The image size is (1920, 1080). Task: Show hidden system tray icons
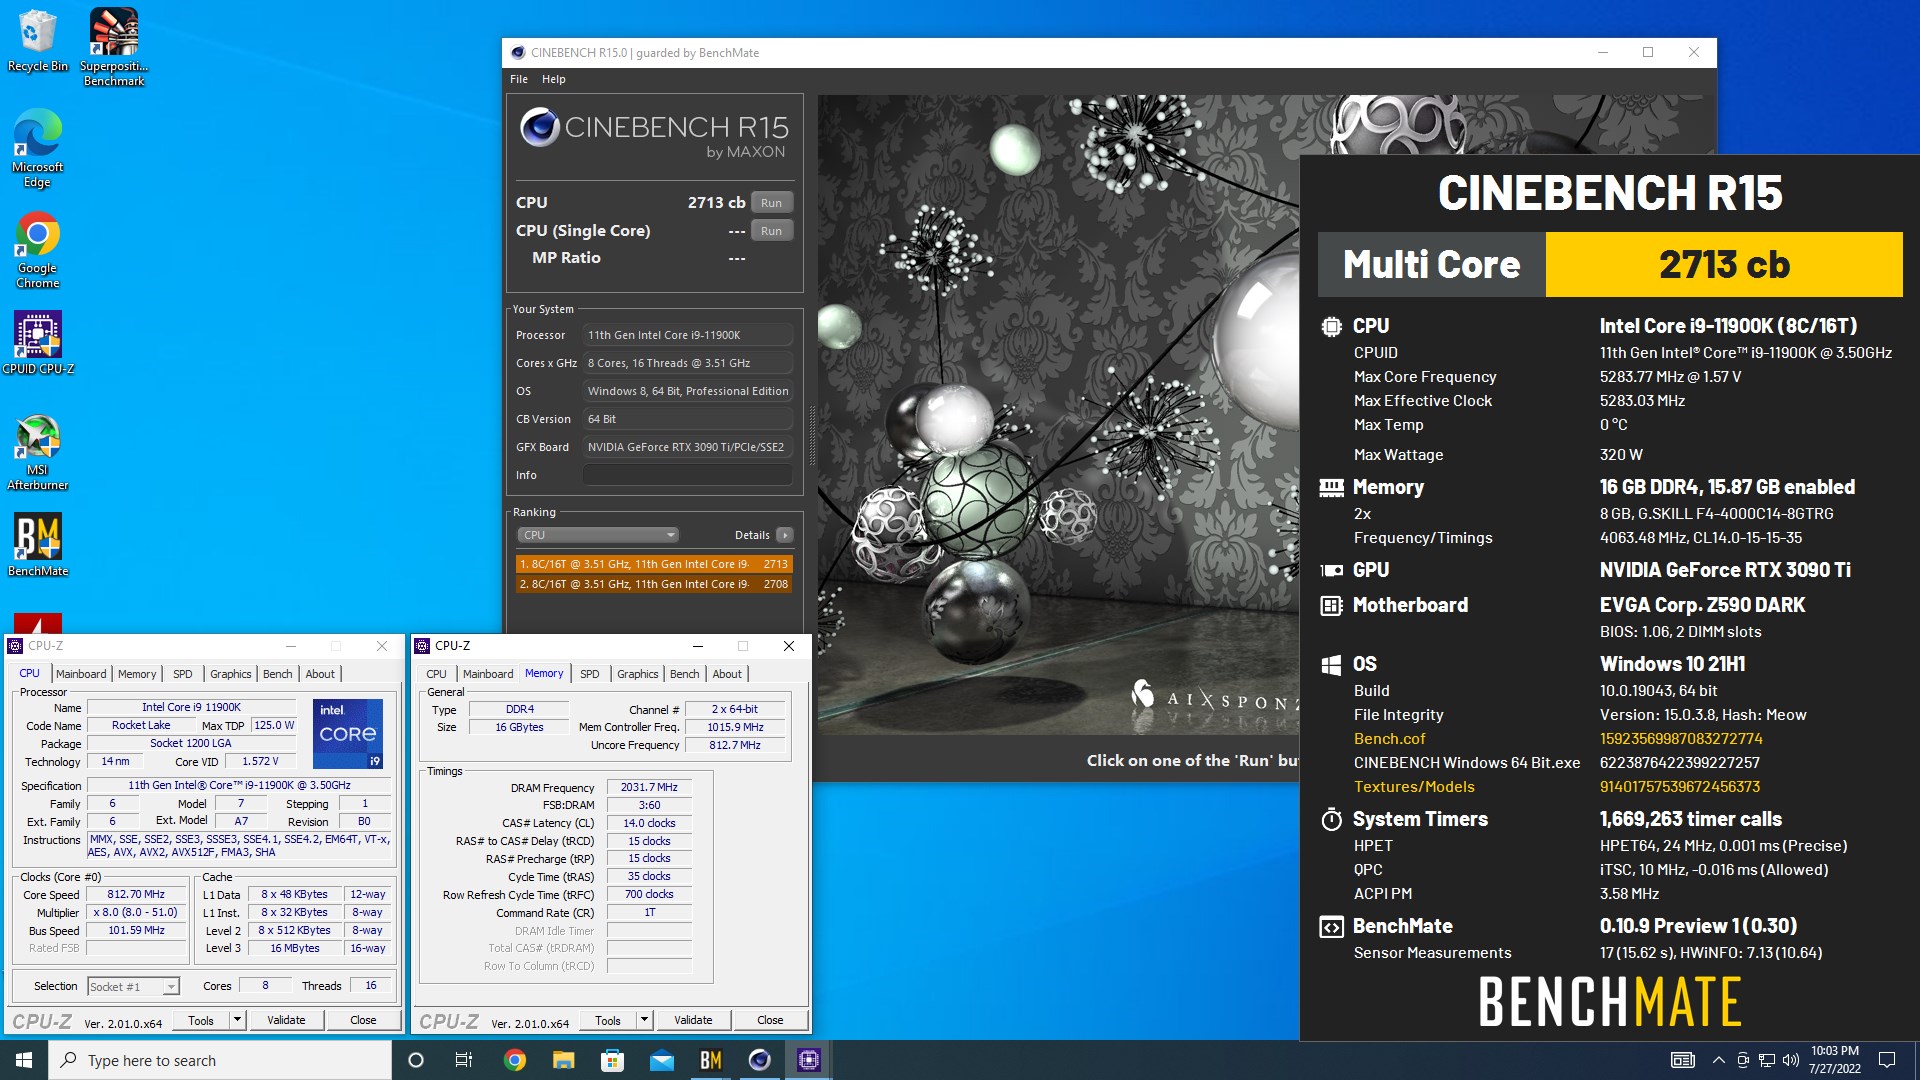(1718, 1060)
